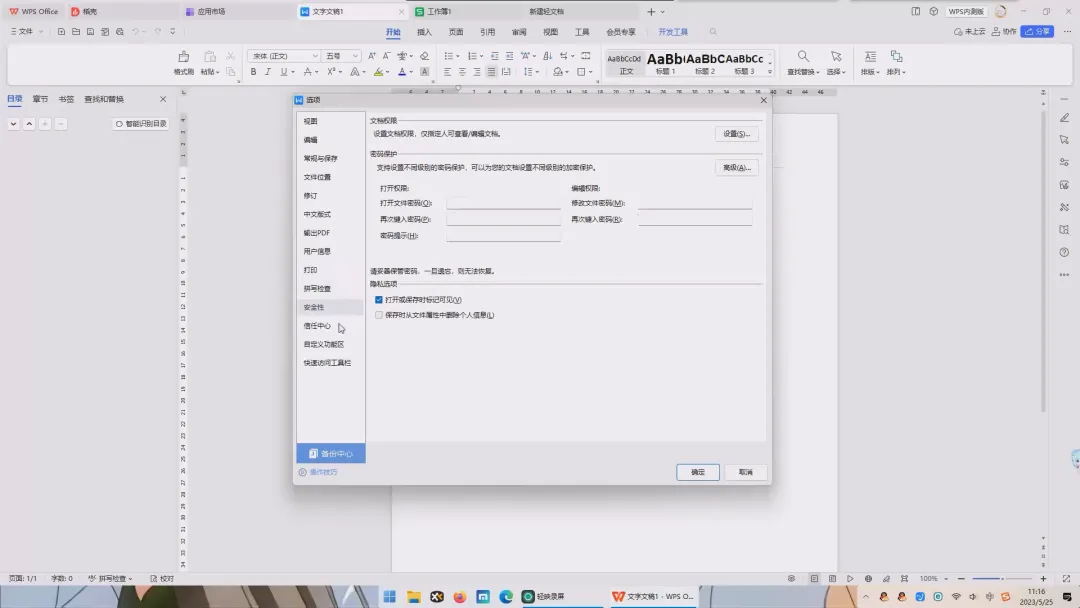Open the 选择 dropdown in ribbon
This screenshot has height=608, width=1080.
[x=835, y=72]
